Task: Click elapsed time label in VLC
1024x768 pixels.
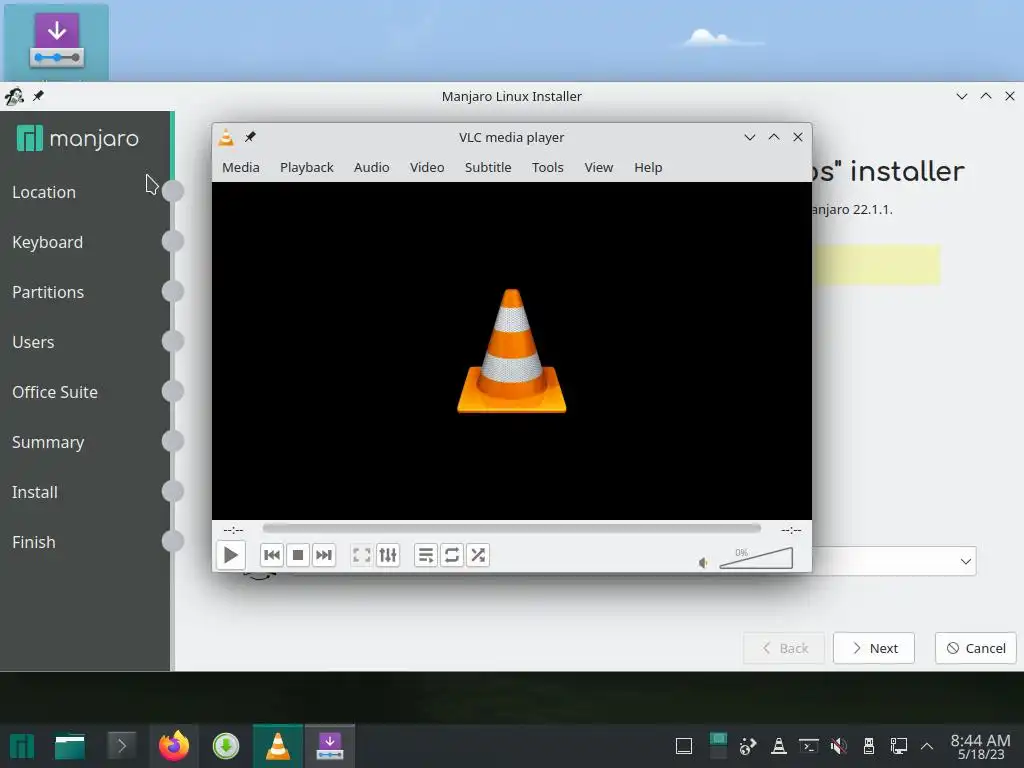Action: click(233, 530)
